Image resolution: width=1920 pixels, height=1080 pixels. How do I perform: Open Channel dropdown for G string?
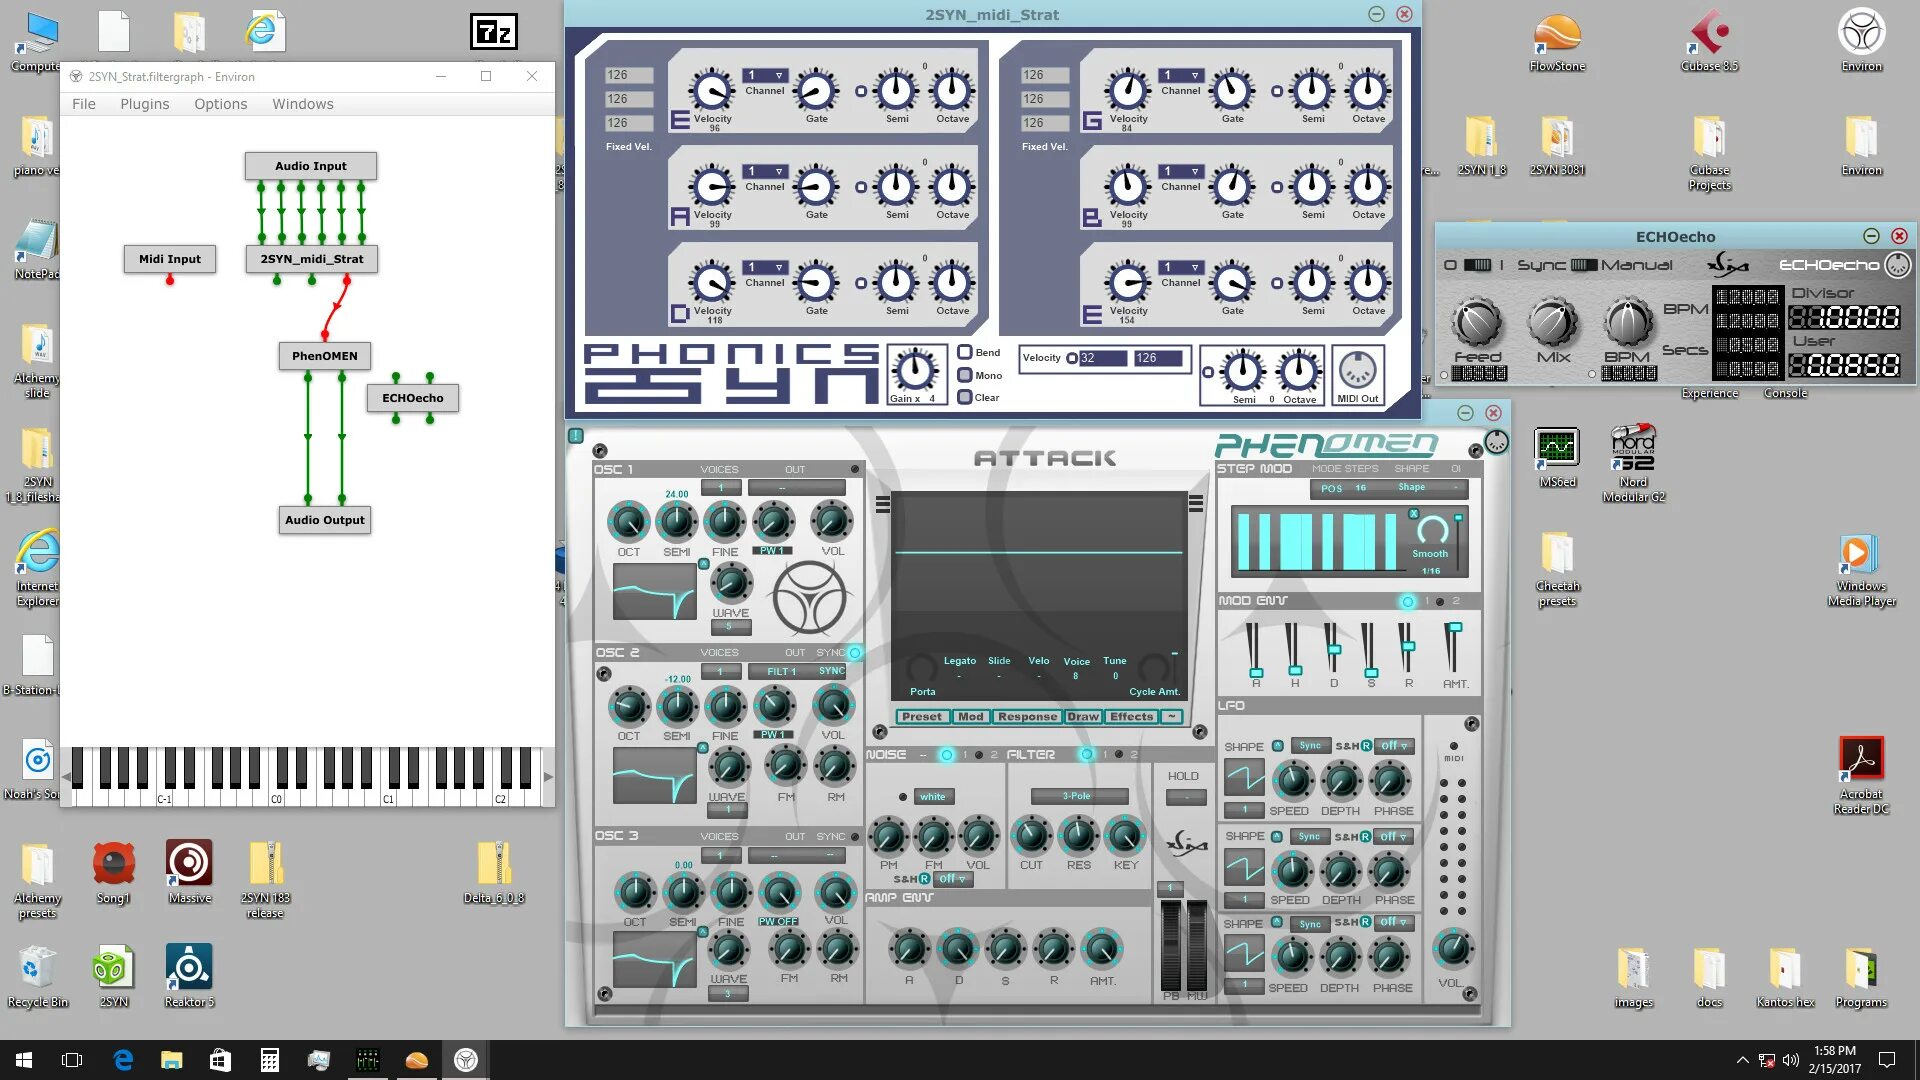coord(1181,75)
